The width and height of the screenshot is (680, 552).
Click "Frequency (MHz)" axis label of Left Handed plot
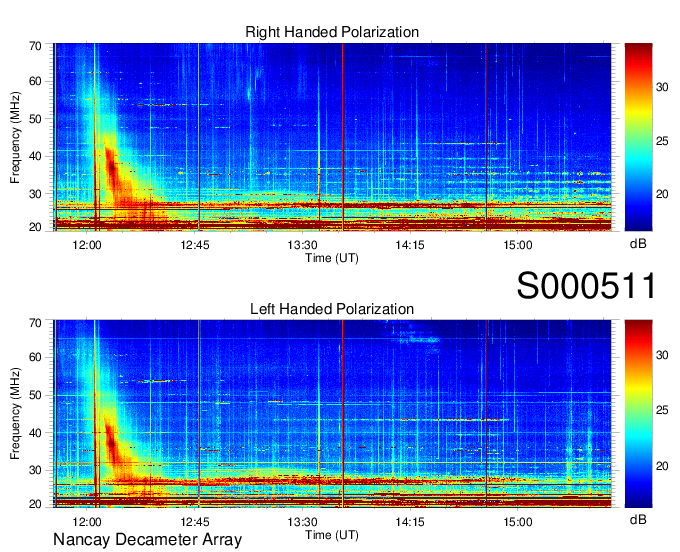coord(15,414)
